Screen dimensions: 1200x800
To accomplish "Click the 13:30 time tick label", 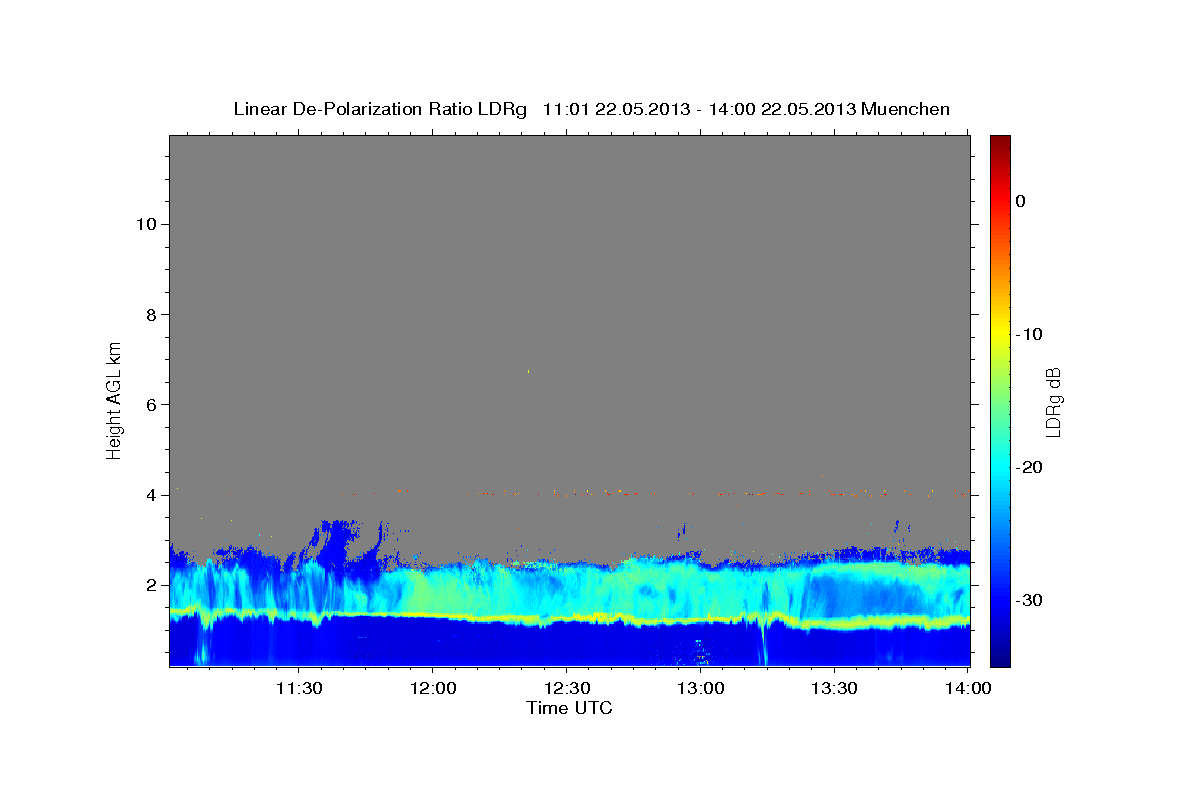I will [x=834, y=688].
